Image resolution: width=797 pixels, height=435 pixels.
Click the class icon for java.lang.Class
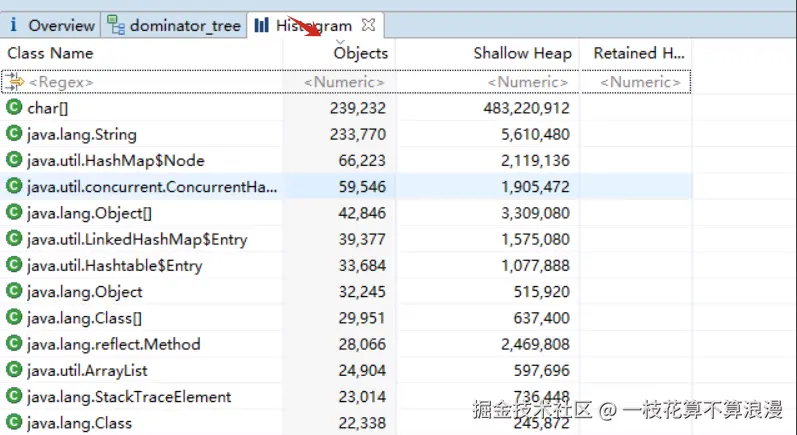(x=14, y=422)
